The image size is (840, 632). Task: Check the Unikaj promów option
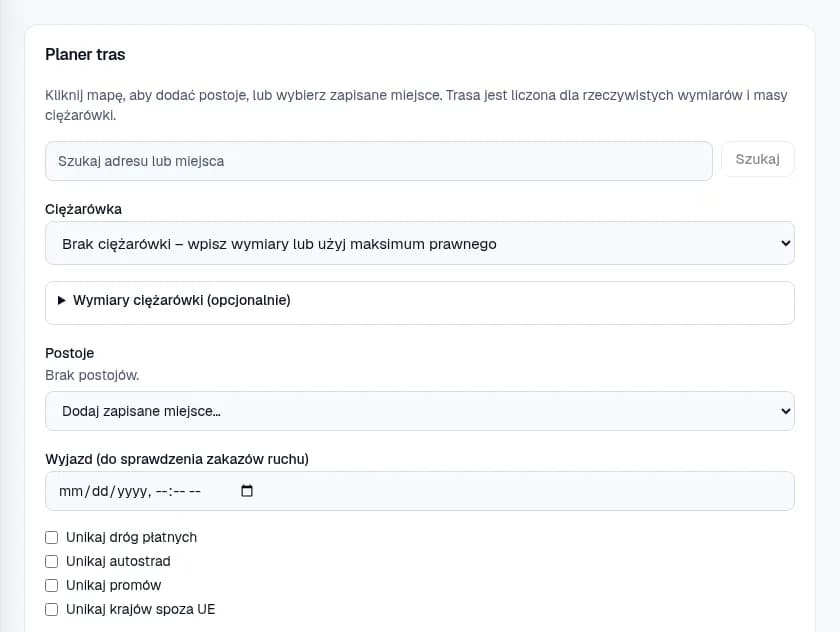51,585
